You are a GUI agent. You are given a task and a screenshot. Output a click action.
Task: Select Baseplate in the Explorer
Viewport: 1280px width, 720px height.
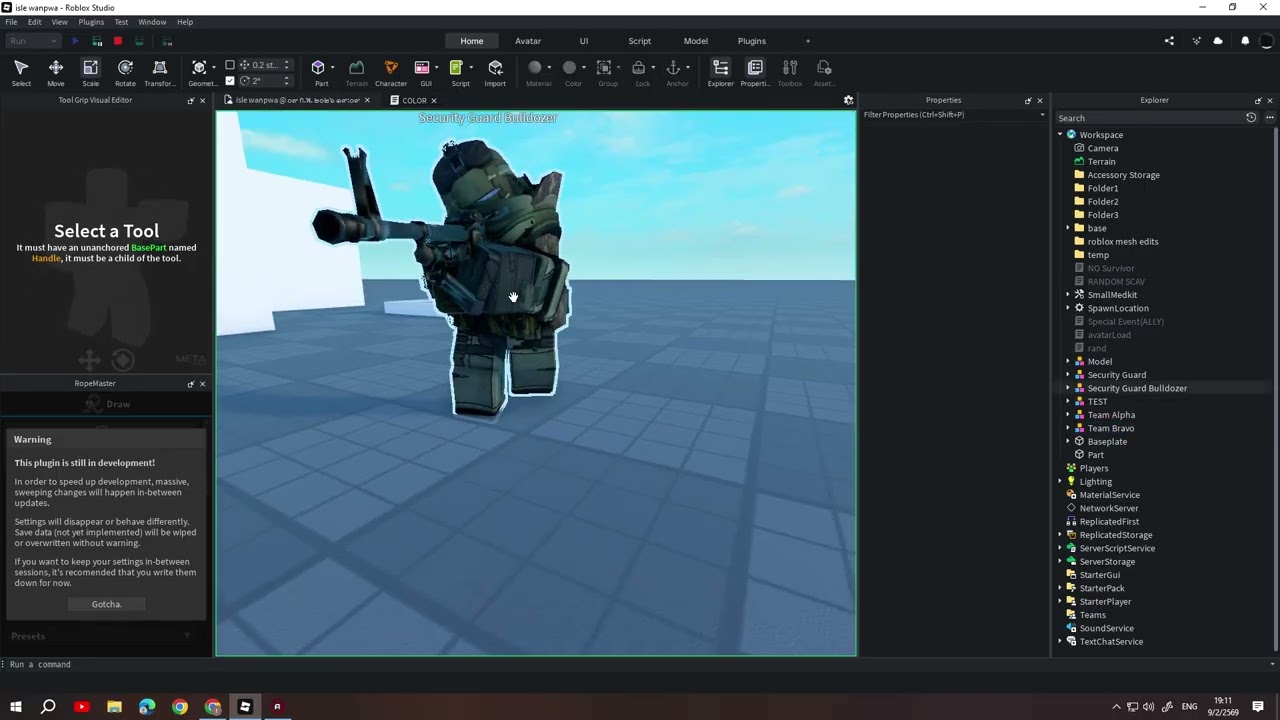1107,442
